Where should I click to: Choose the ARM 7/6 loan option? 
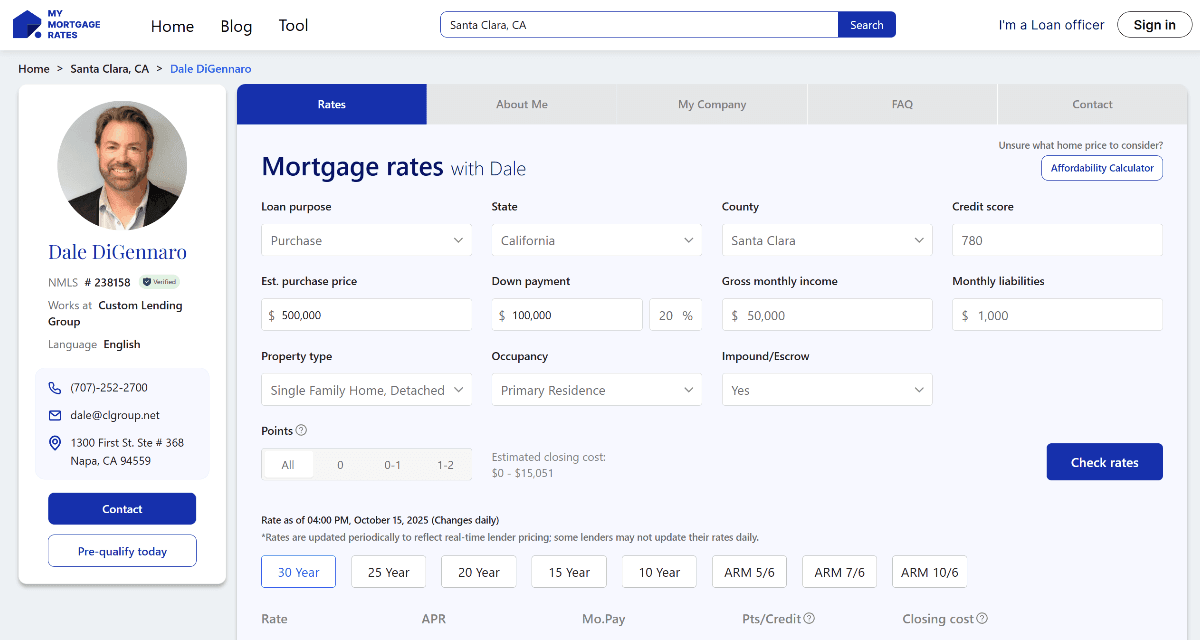click(x=839, y=572)
